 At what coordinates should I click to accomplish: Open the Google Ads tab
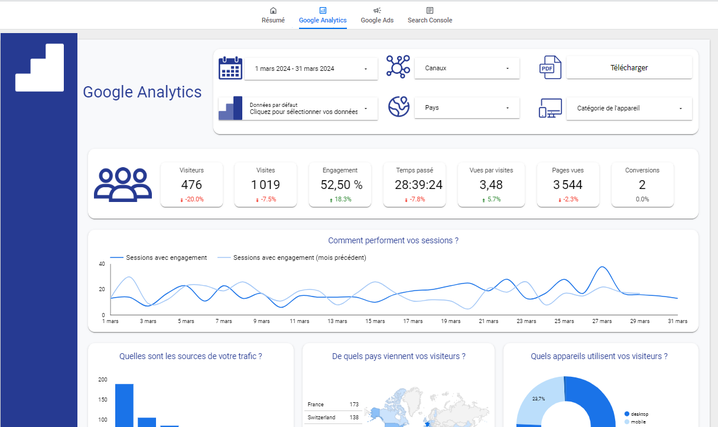tap(377, 15)
